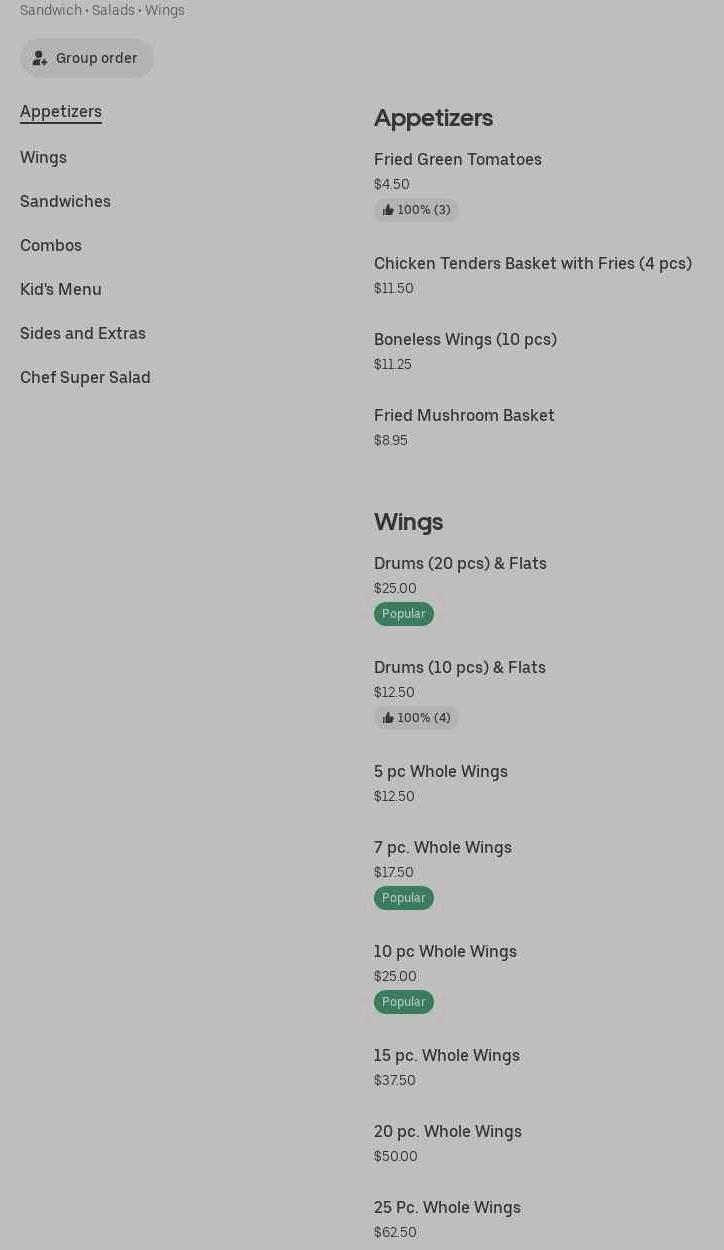The image size is (724, 1250).
Task: Navigate to Kid's Menu section
Action: (x=61, y=289)
